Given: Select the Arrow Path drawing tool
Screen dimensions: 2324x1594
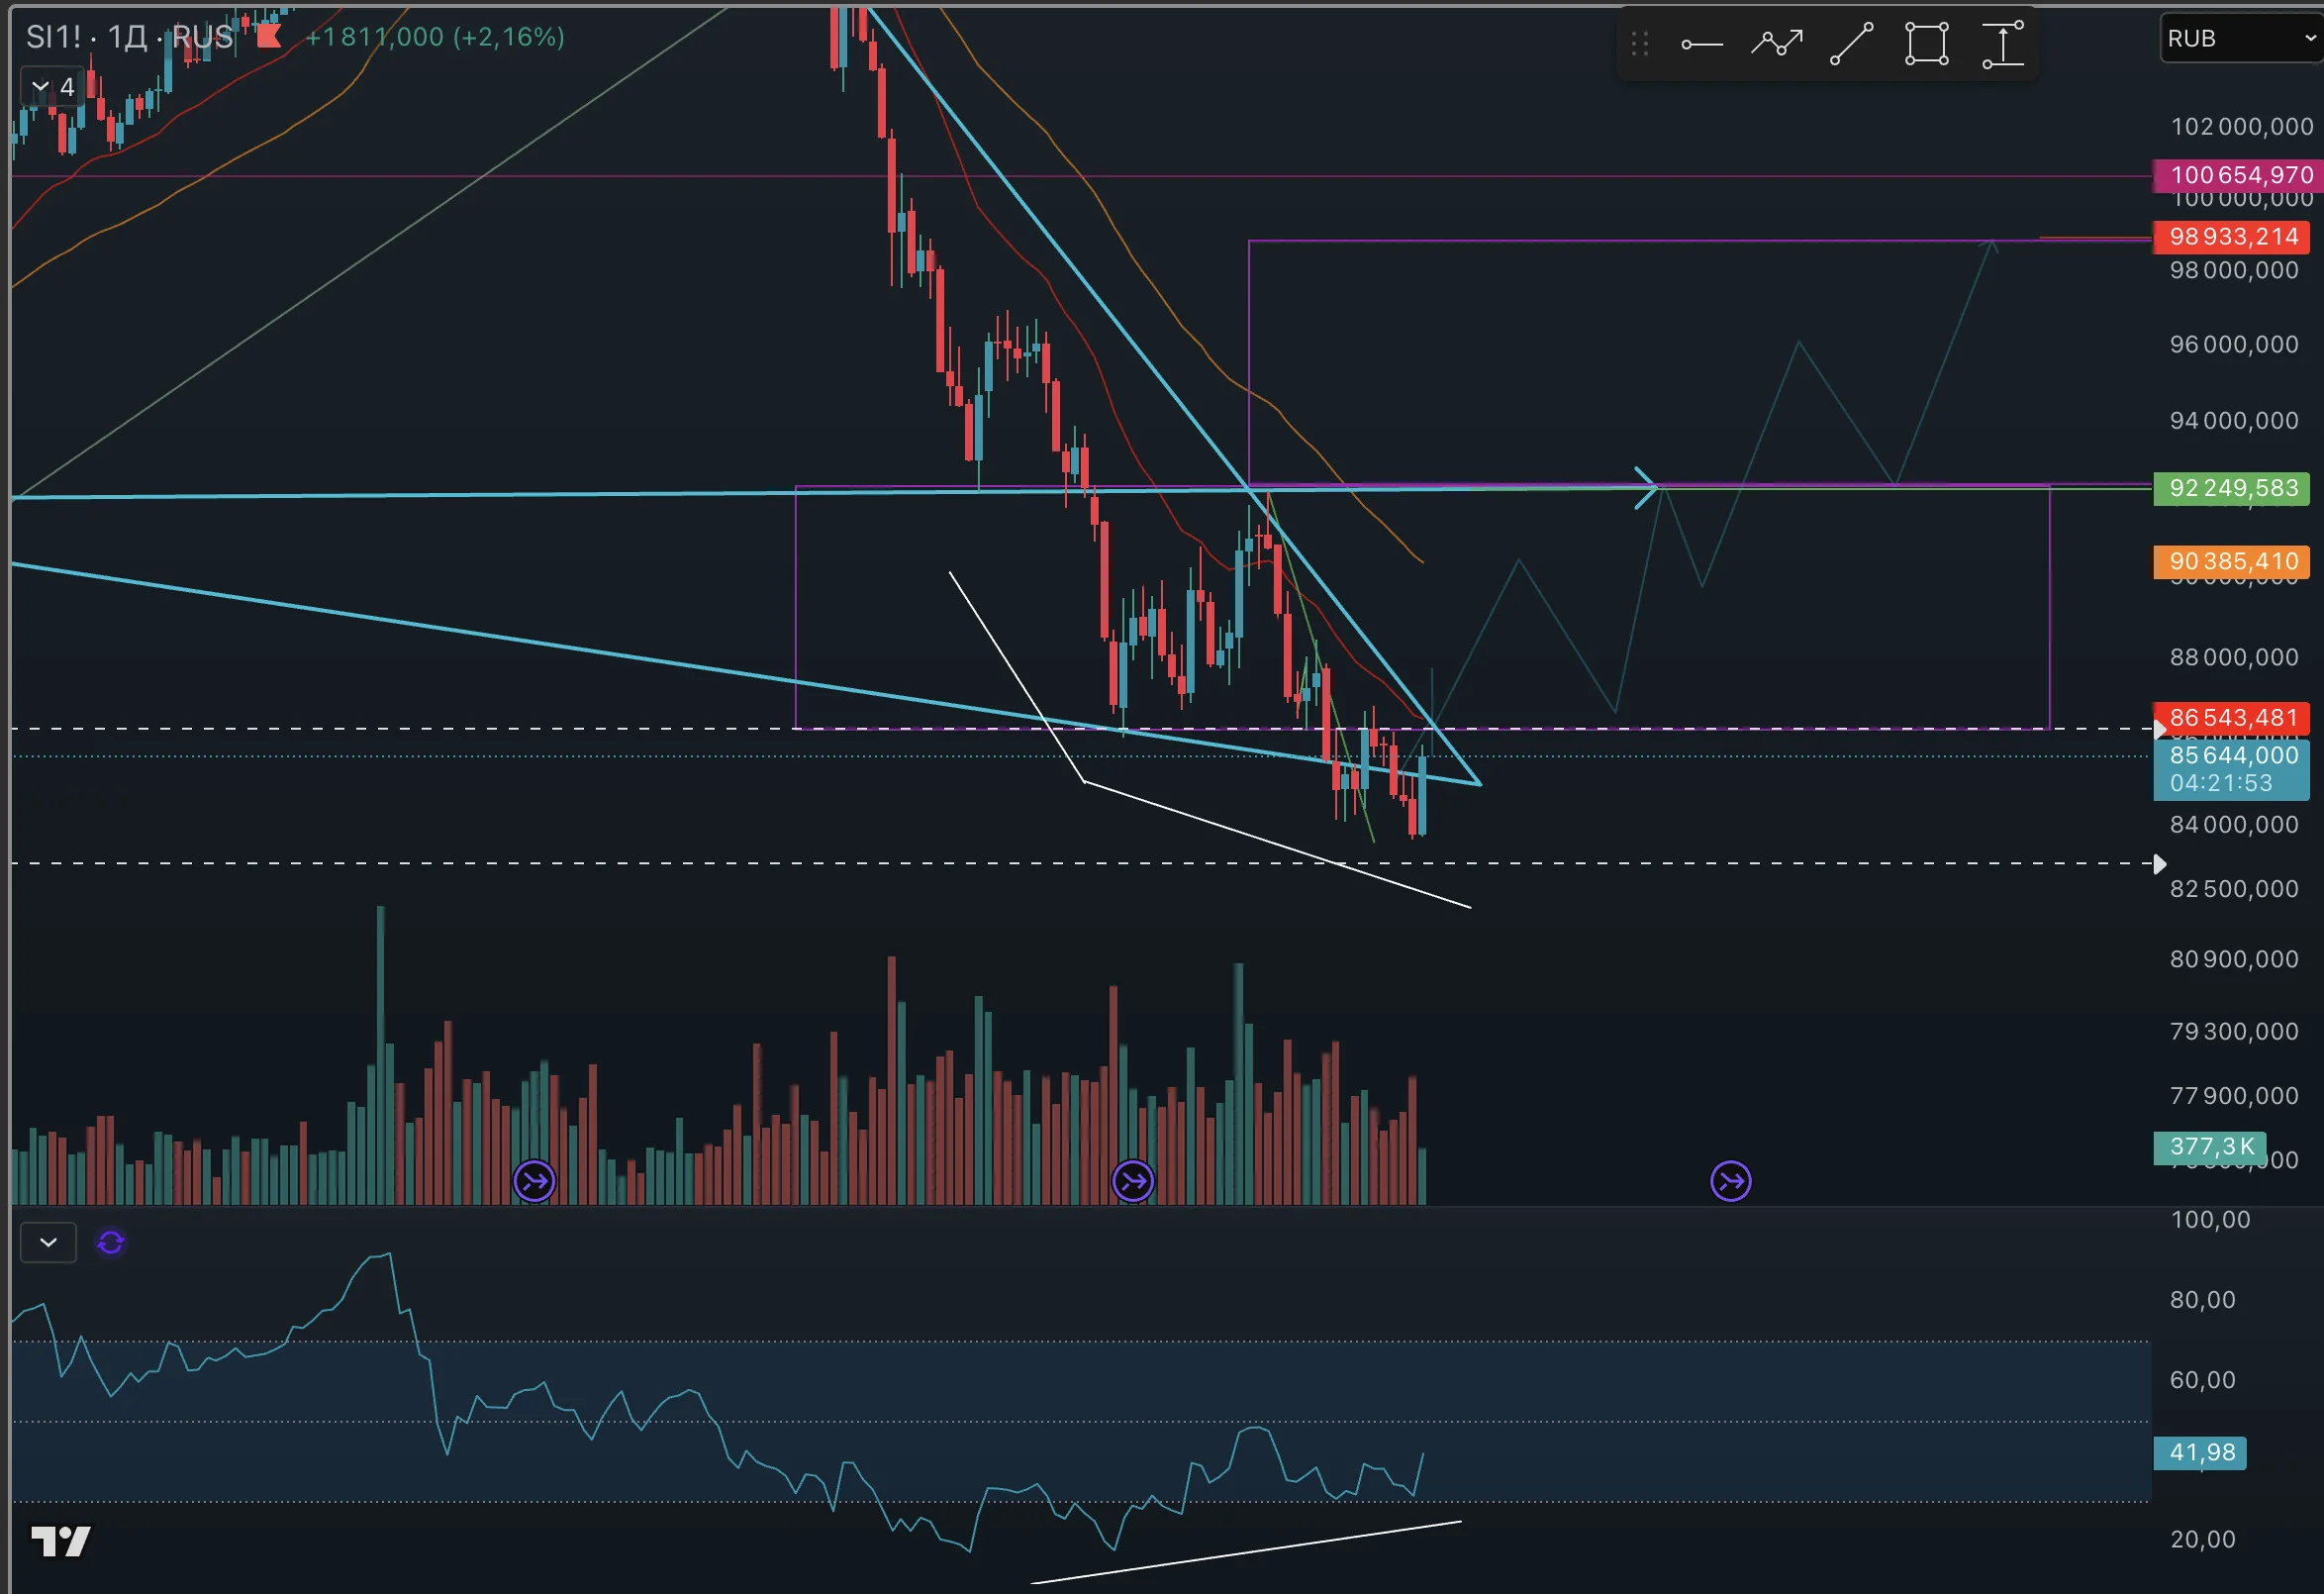Looking at the screenshot, I should click(1776, 44).
